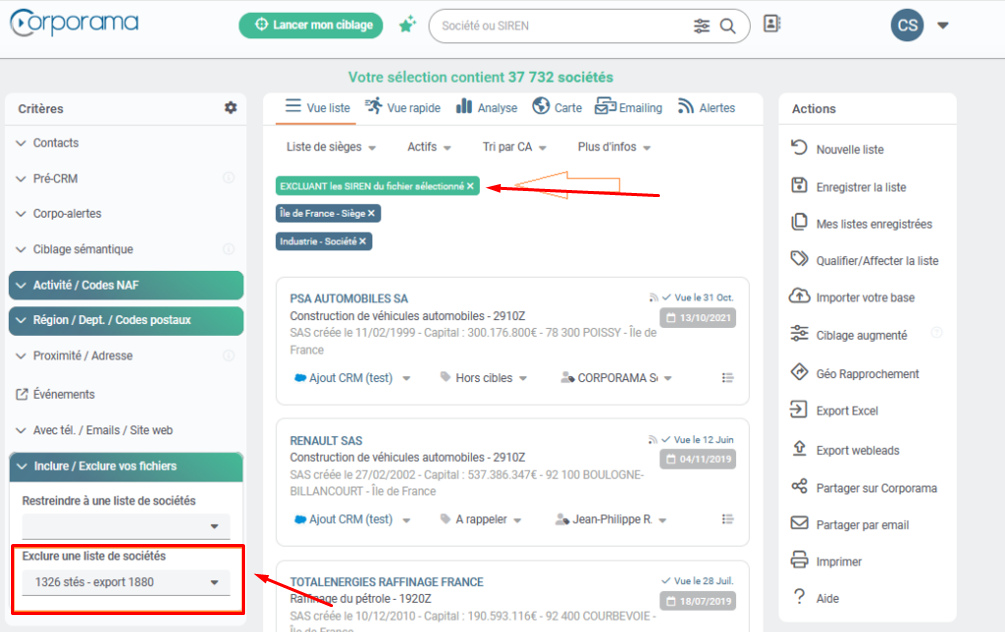Open search filter sliders icon
Viewport: 1005px width, 632px height.
pyautogui.click(x=702, y=26)
